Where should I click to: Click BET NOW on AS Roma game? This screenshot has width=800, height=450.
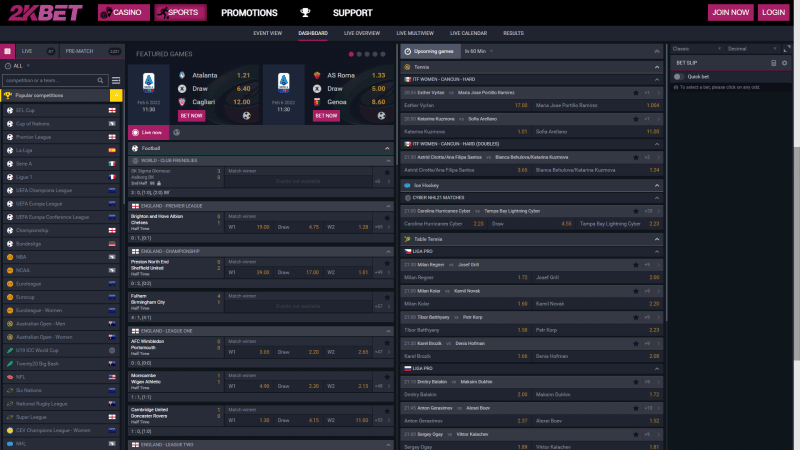coord(326,116)
